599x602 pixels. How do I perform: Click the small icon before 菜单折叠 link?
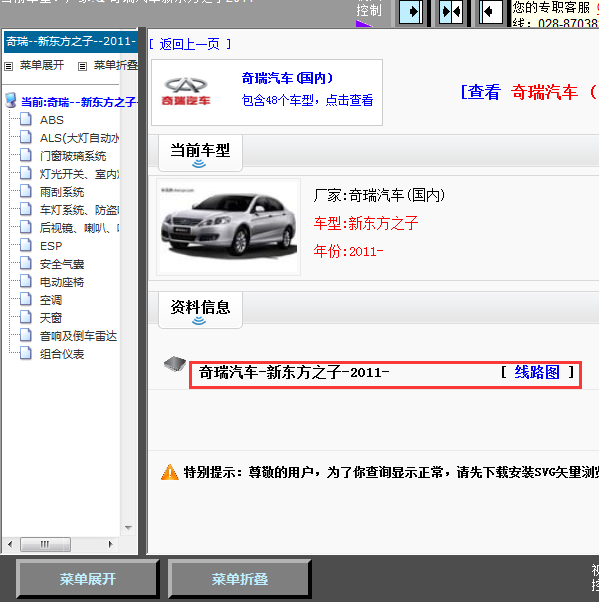82,66
